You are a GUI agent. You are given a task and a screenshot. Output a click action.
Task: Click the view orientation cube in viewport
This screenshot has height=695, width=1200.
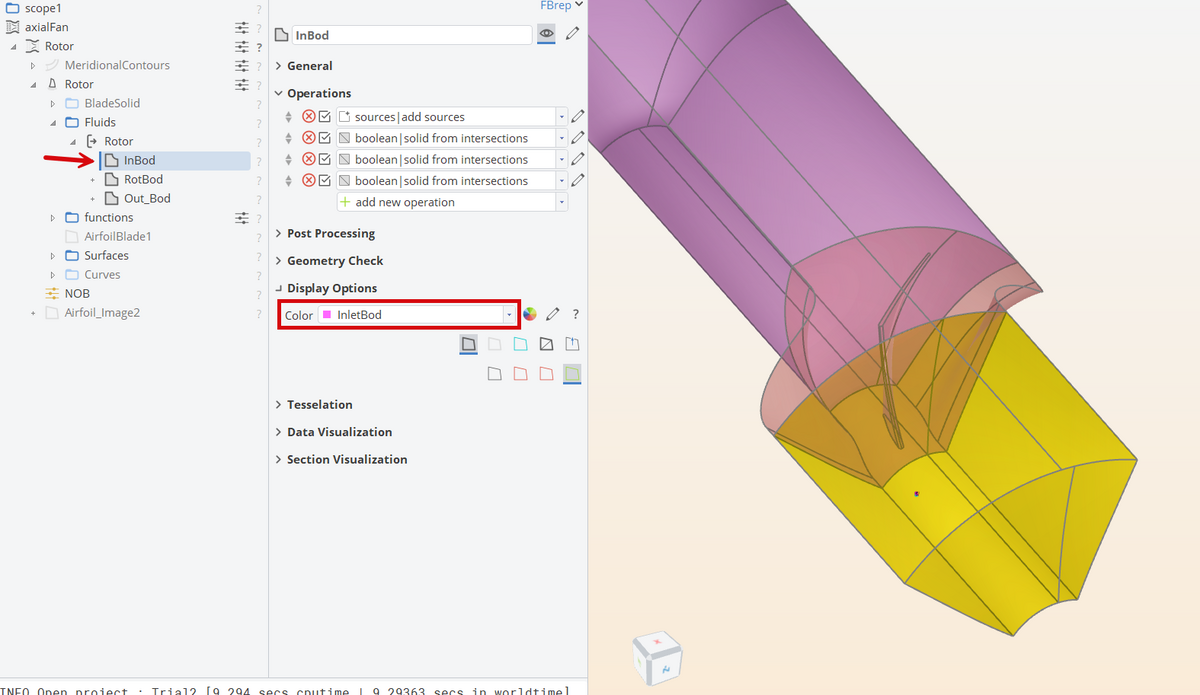[657, 658]
